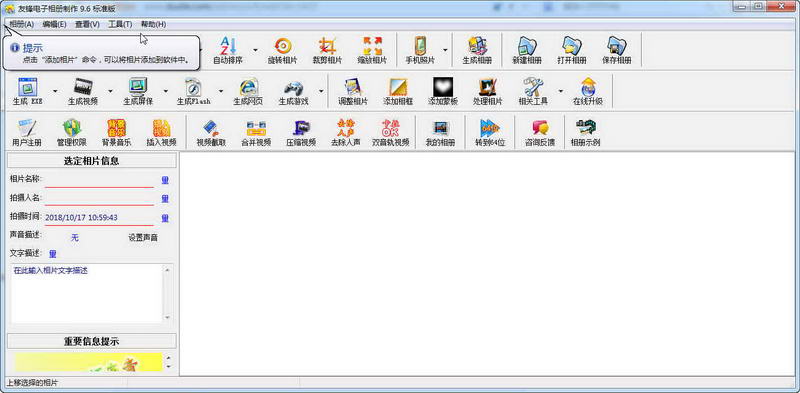
Task: Click the 里 link beside 相片名称
Action: 165,180
